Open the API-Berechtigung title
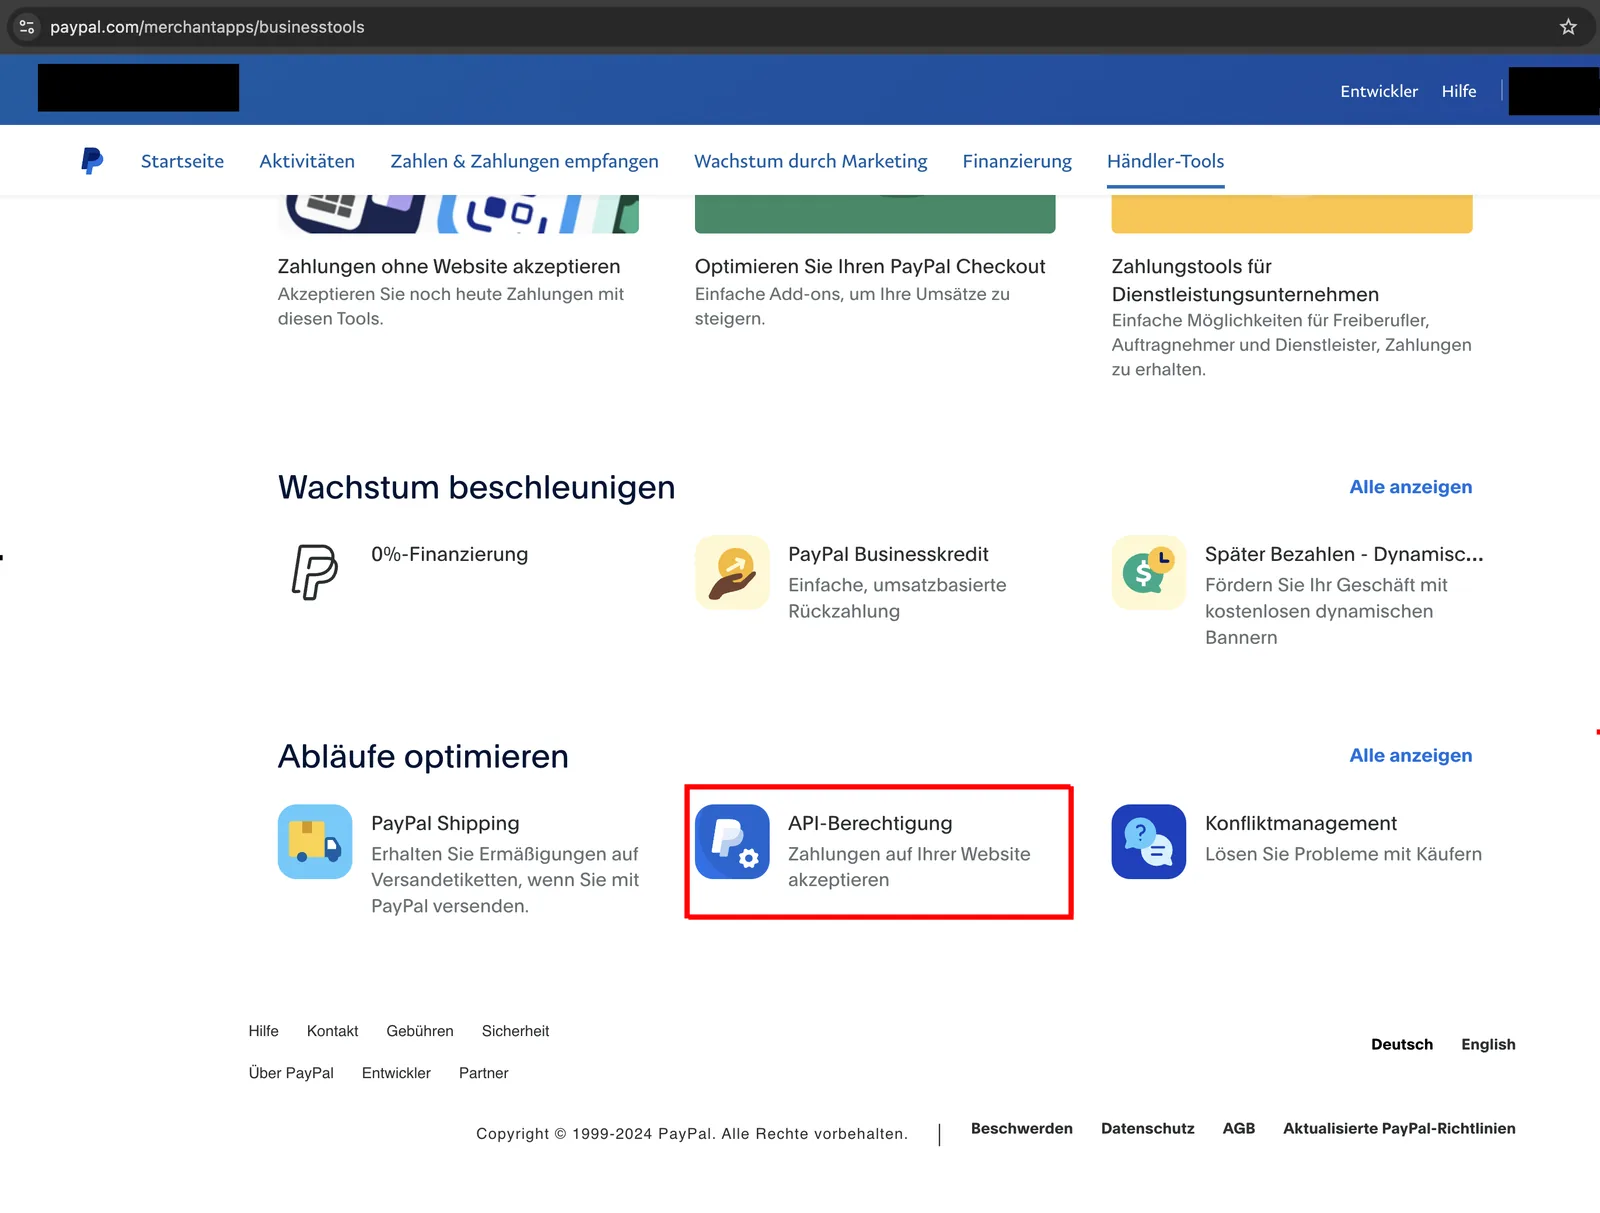 (x=870, y=823)
